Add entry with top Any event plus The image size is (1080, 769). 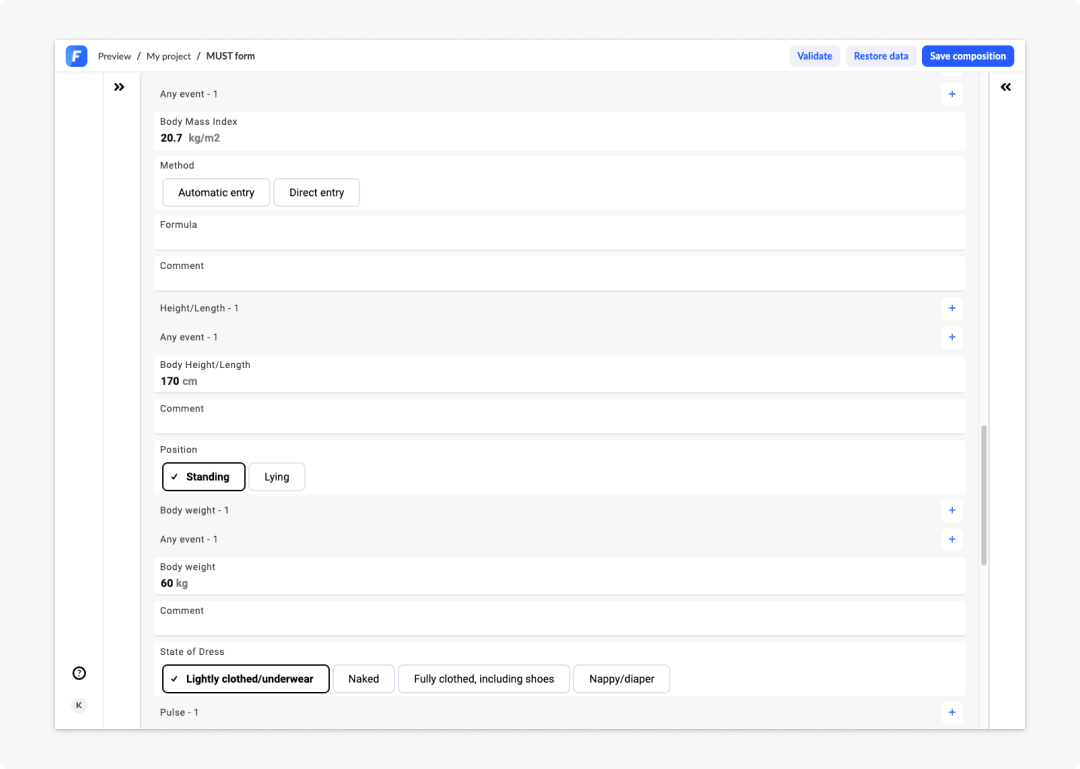[x=952, y=94]
